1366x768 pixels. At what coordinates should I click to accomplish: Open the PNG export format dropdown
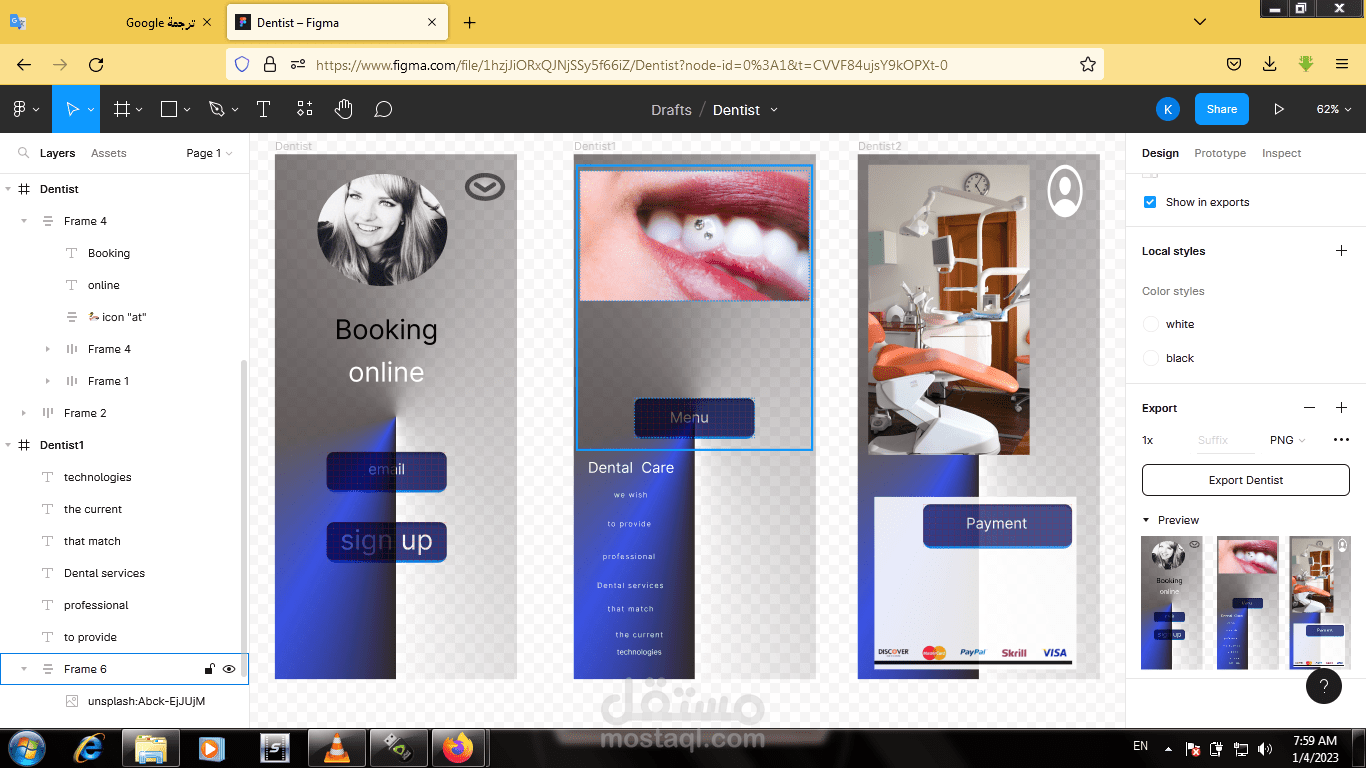click(1288, 440)
